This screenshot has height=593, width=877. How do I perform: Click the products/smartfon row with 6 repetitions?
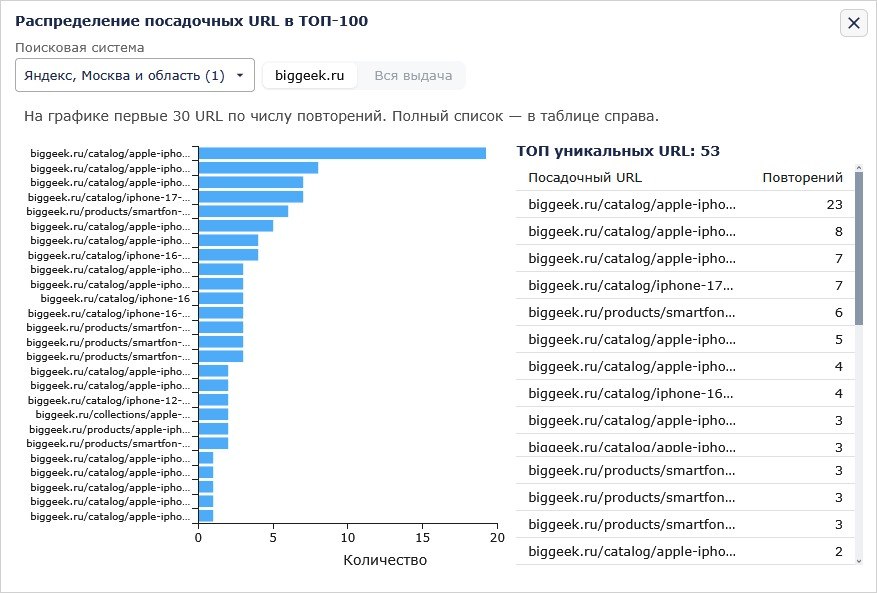click(685, 312)
